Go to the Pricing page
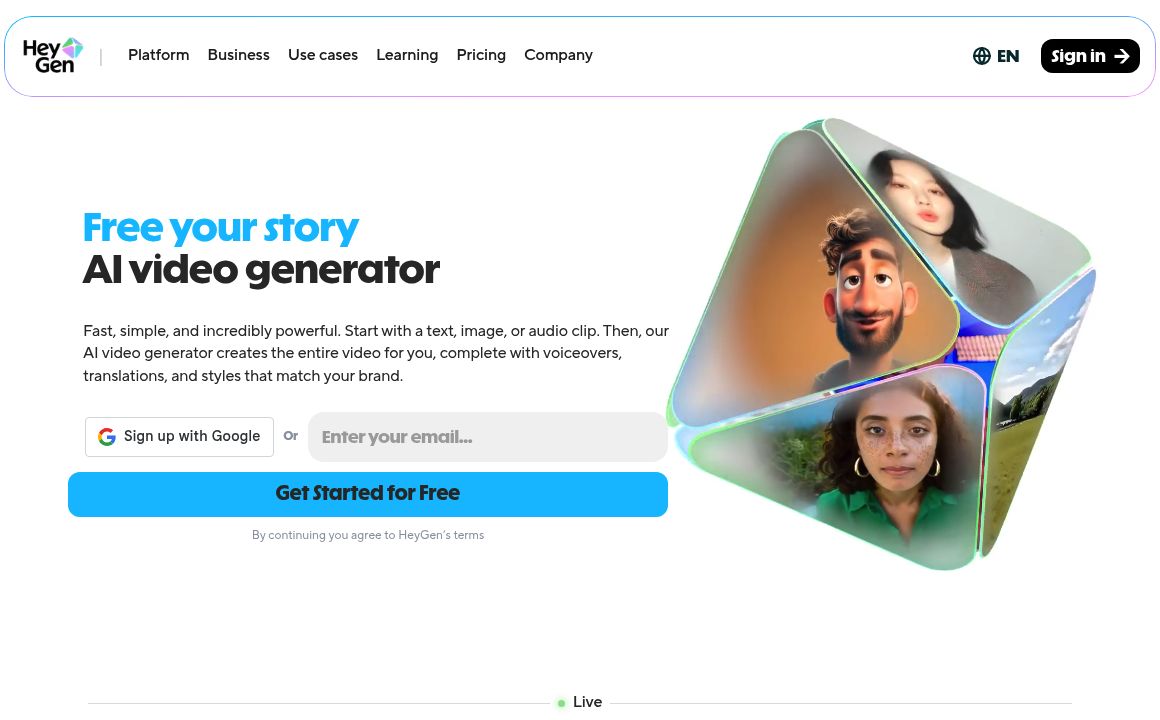The height and width of the screenshot is (720, 1160). pyautogui.click(x=481, y=55)
